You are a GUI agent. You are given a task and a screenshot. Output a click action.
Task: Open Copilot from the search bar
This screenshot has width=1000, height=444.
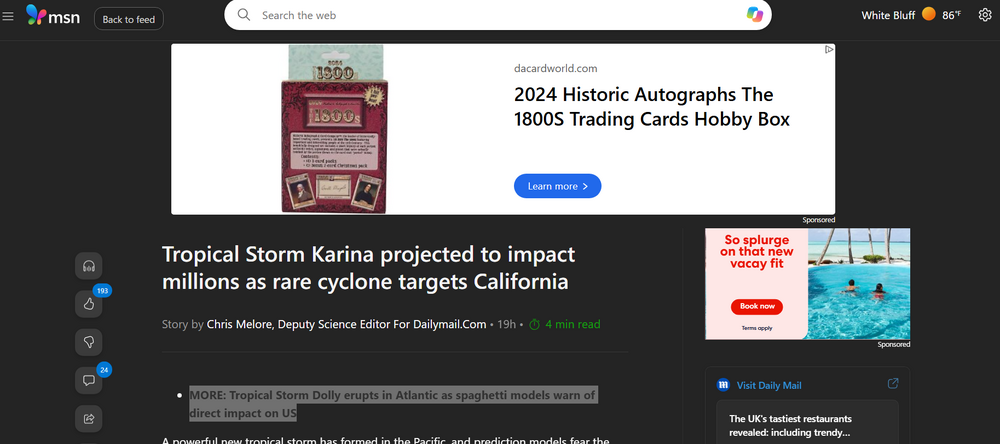point(755,15)
